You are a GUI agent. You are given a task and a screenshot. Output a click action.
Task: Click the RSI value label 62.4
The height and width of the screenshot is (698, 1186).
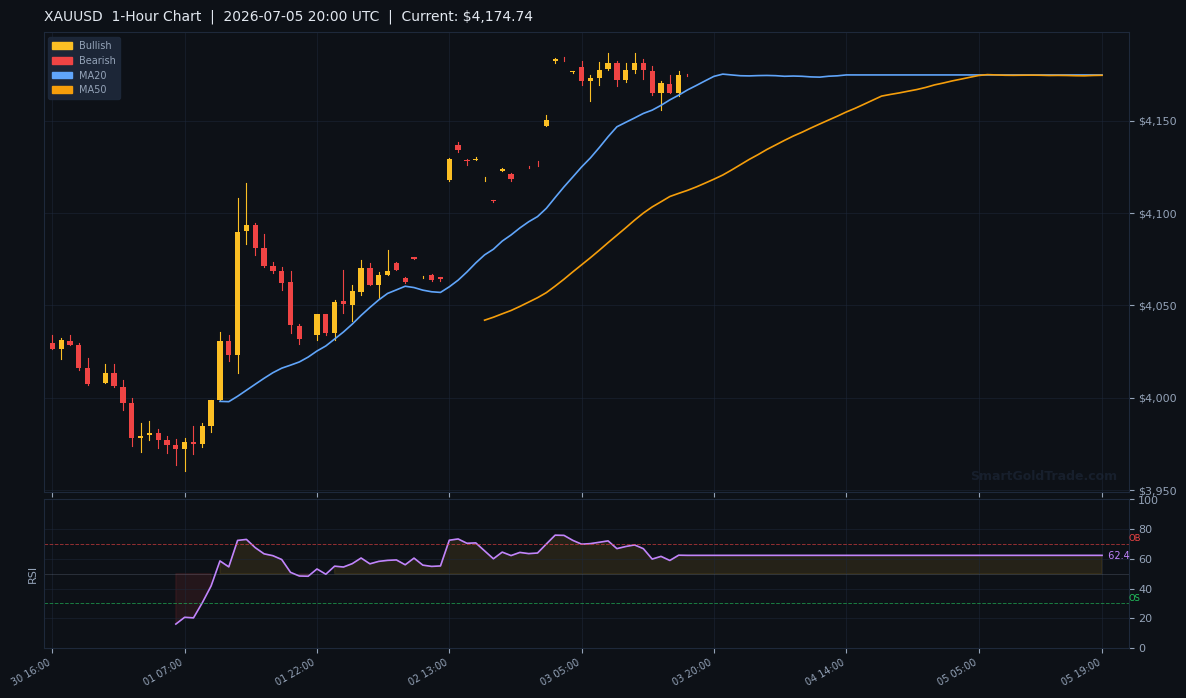1119,556
